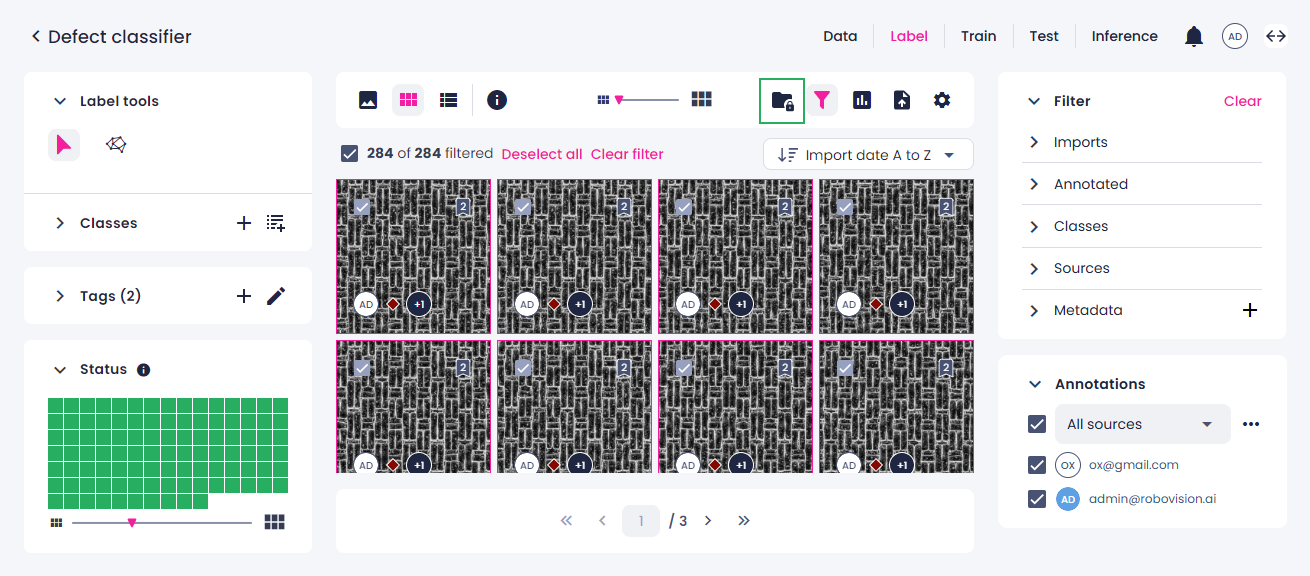Image resolution: width=1310 pixels, height=576 pixels.
Task: Click the large grid icon in Status panel
Action: click(275, 522)
